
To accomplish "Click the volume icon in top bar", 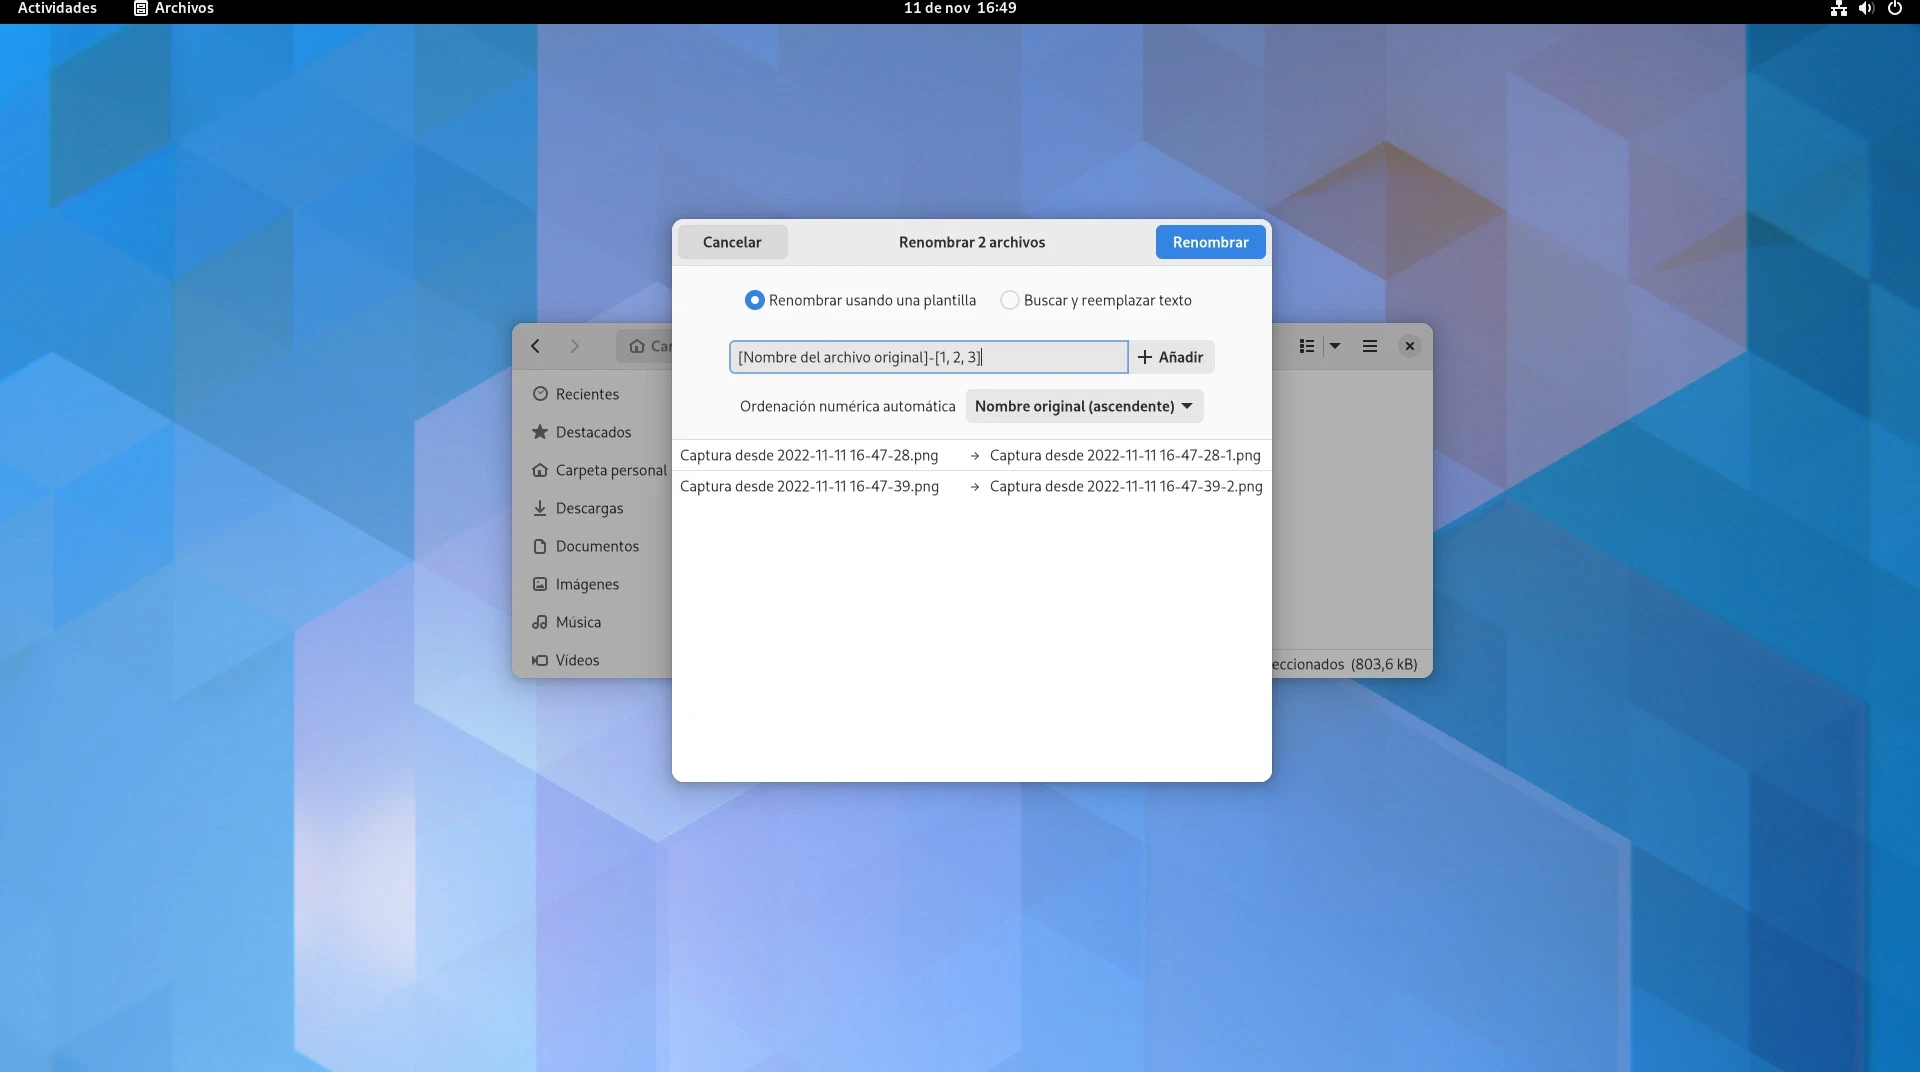I will [1866, 9].
